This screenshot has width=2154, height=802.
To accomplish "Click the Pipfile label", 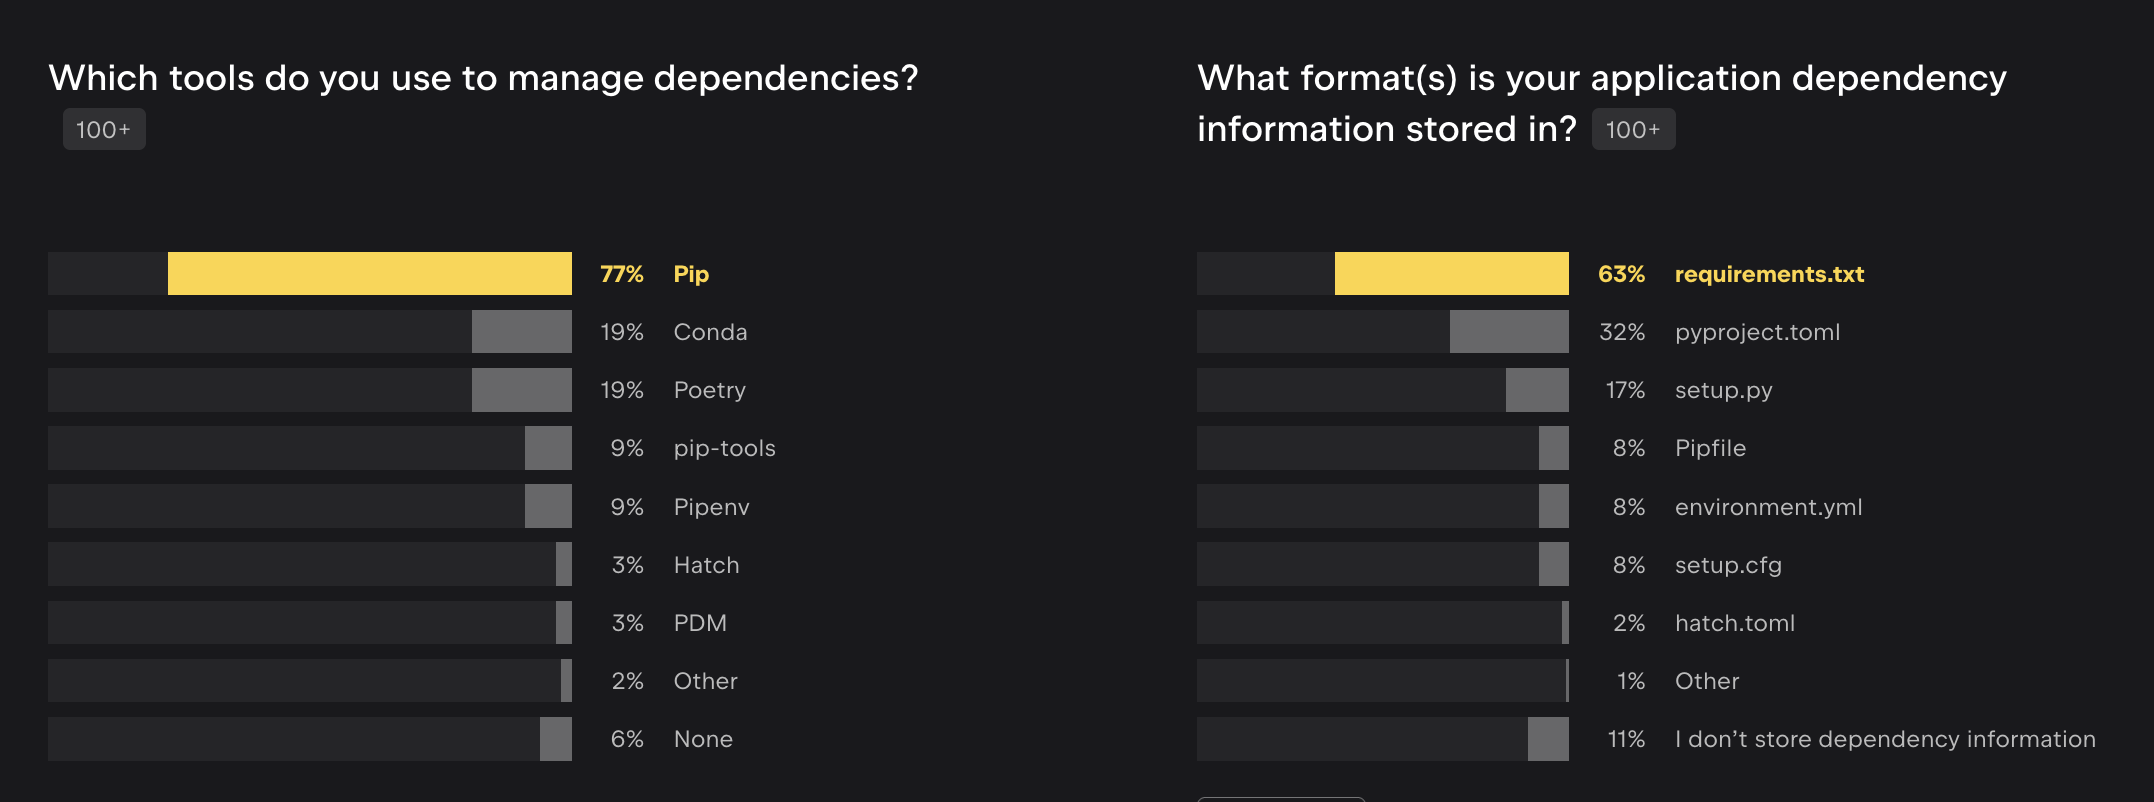I will 1710,448.
